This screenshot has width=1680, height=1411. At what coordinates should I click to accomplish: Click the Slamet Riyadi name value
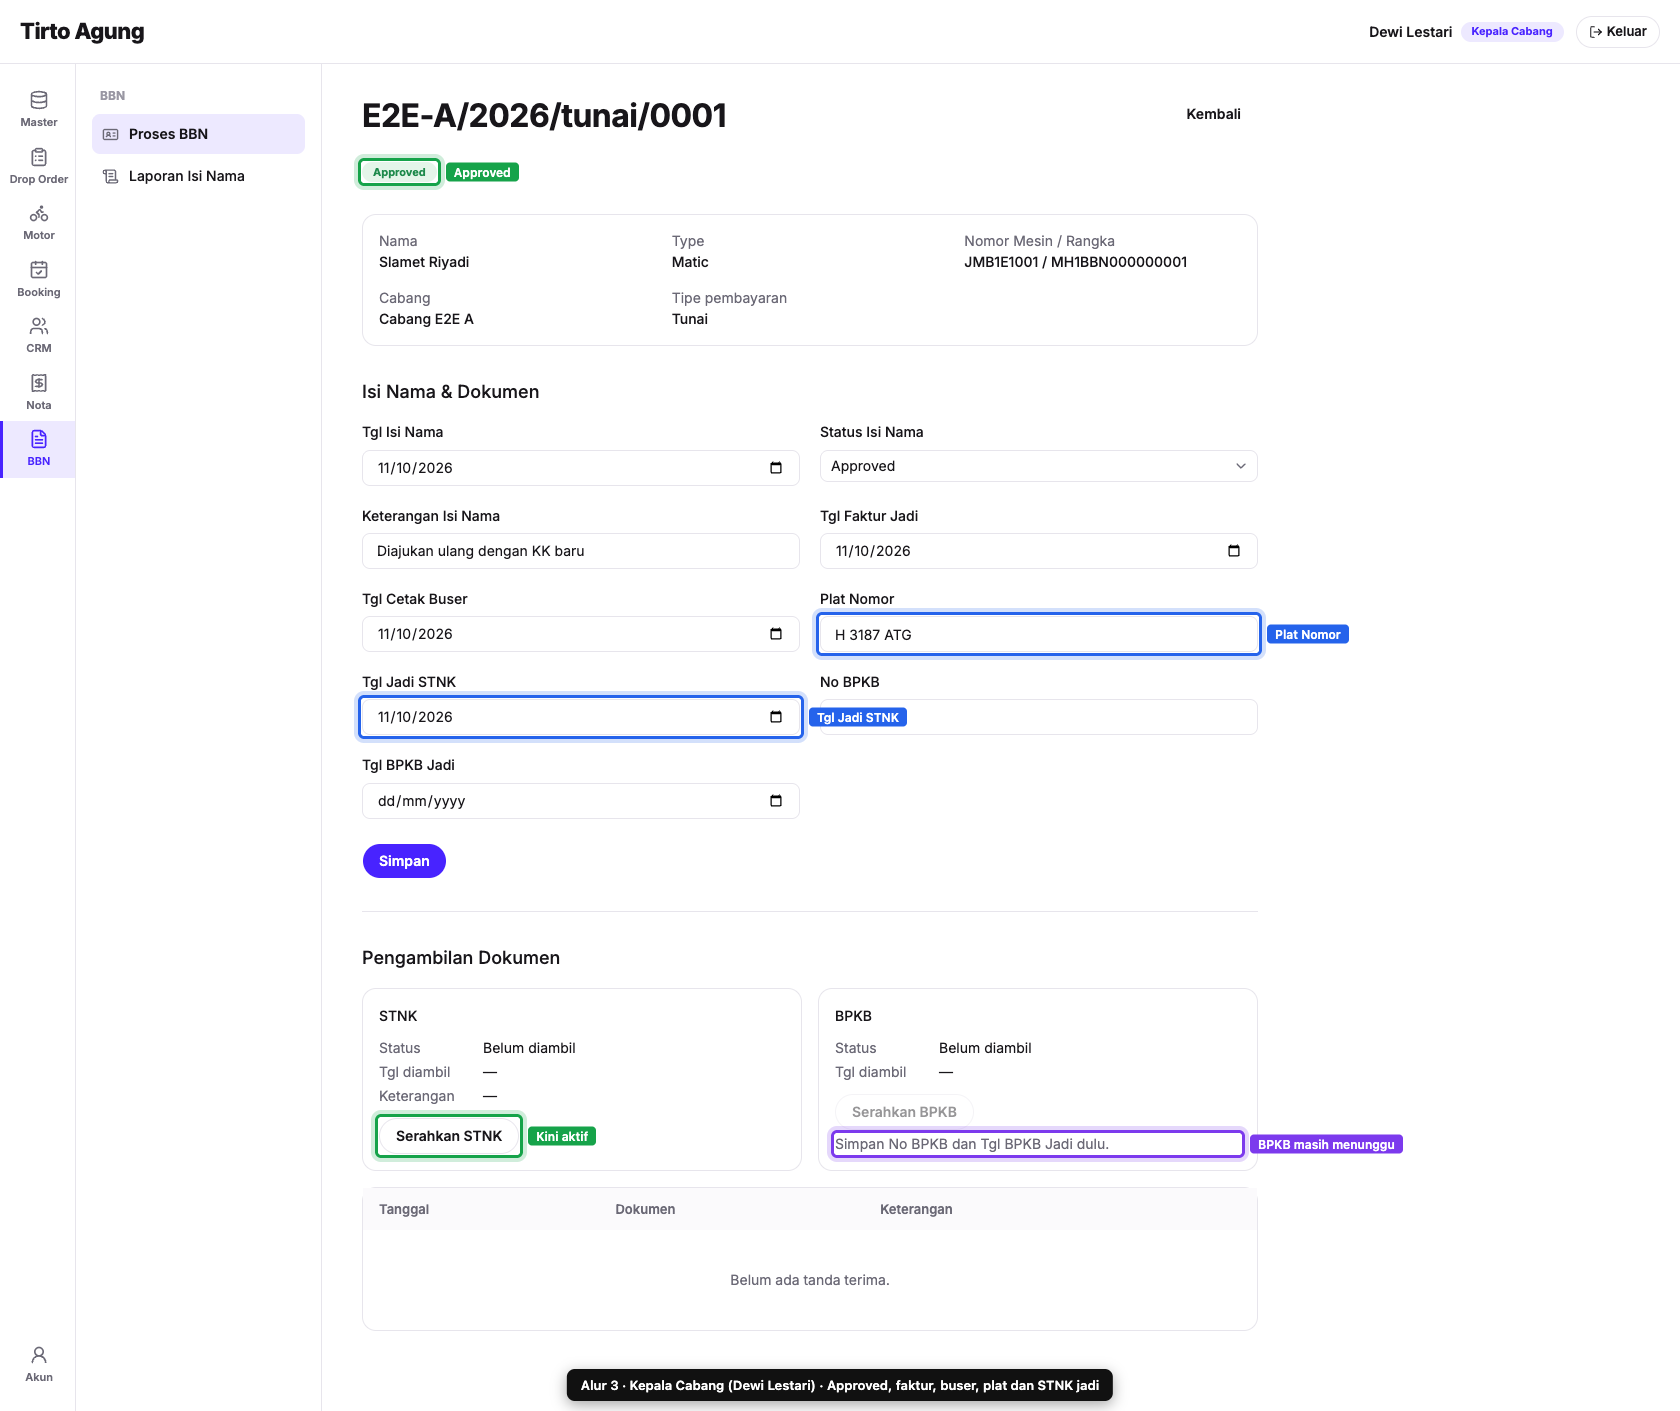pyautogui.click(x=424, y=262)
